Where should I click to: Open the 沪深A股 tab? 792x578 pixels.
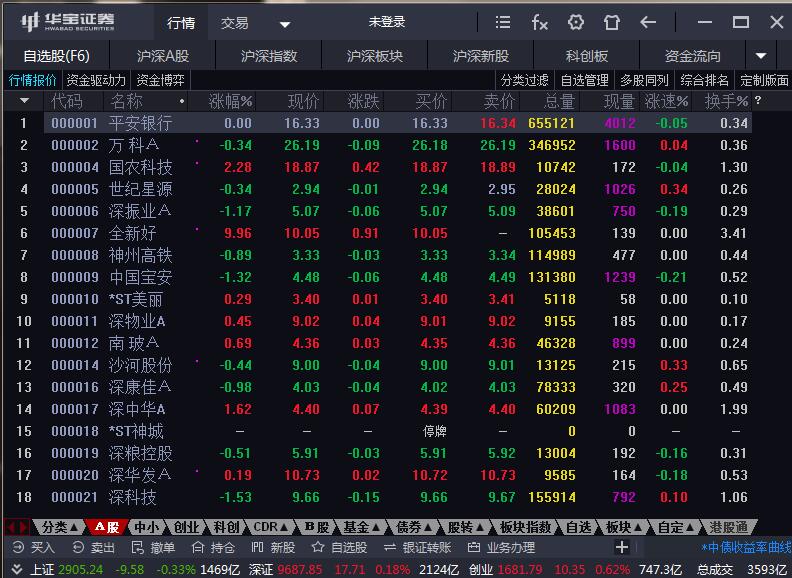163,56
